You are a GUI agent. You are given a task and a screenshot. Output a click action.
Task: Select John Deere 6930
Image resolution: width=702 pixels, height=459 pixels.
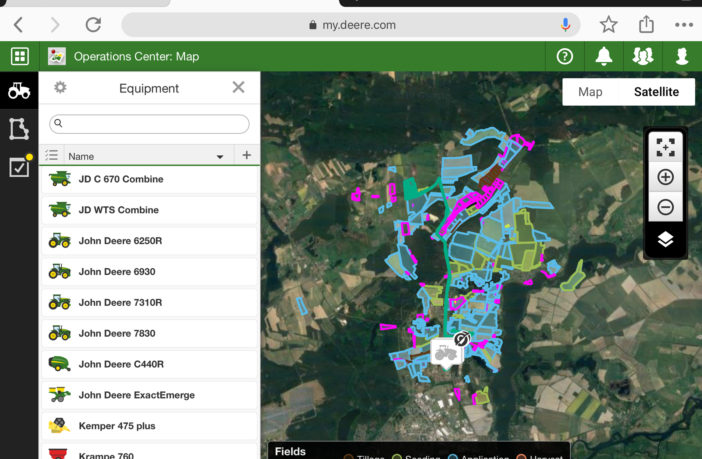tap(150, 271)
